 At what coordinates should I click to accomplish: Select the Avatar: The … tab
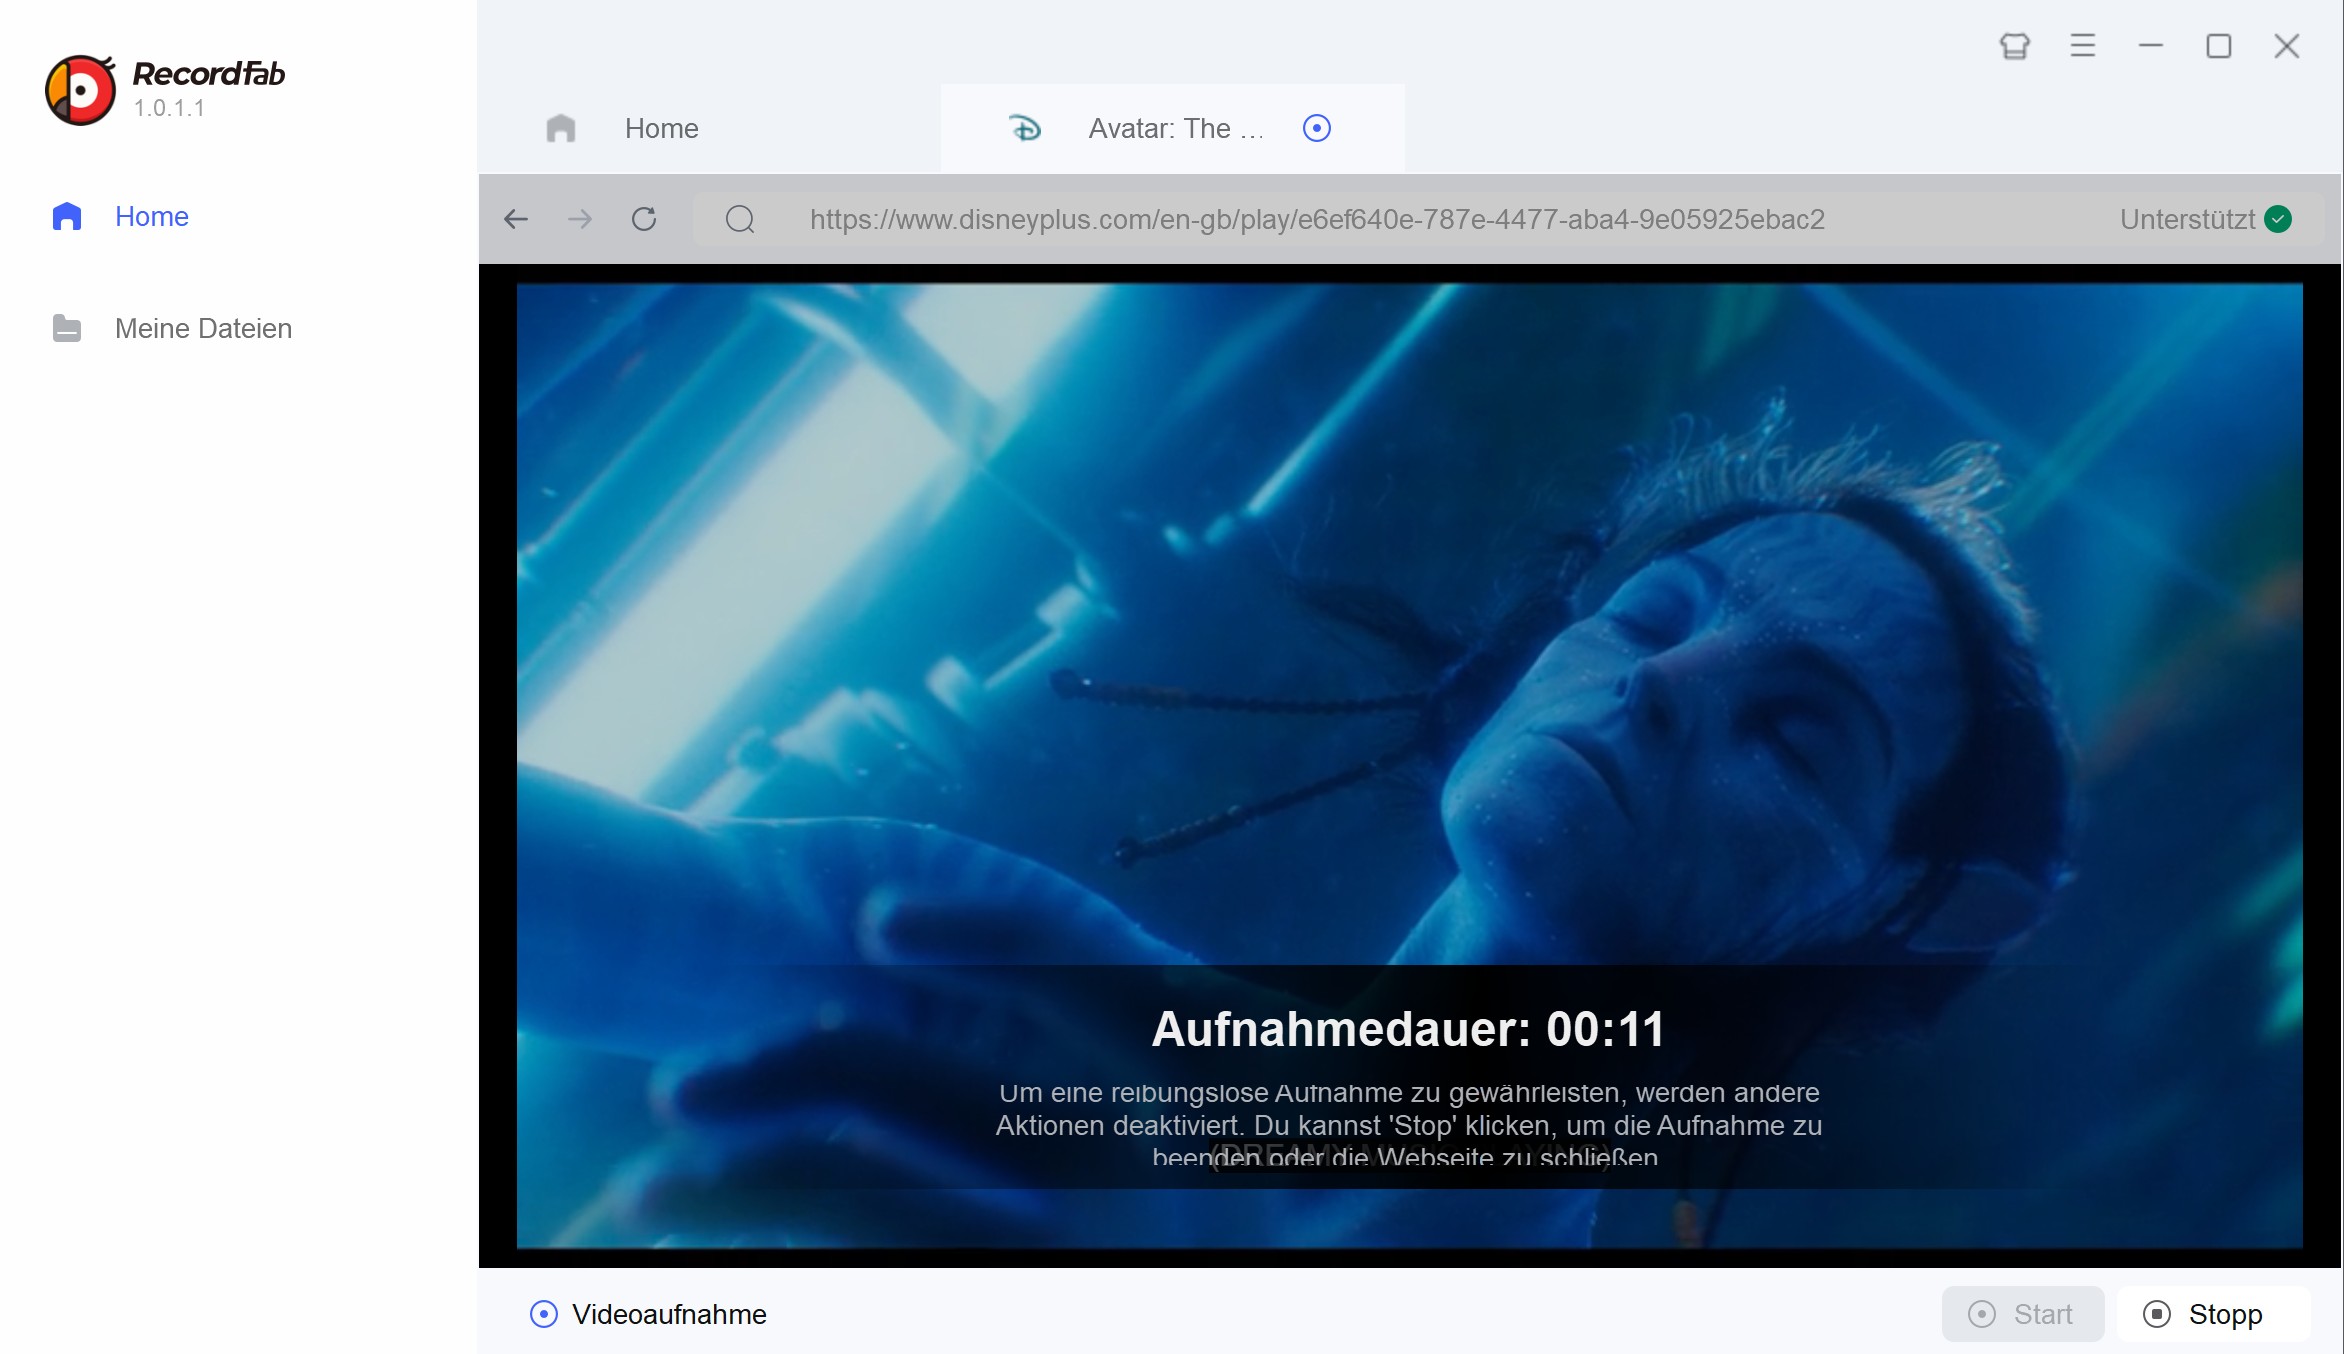(x=1172, y=128)
